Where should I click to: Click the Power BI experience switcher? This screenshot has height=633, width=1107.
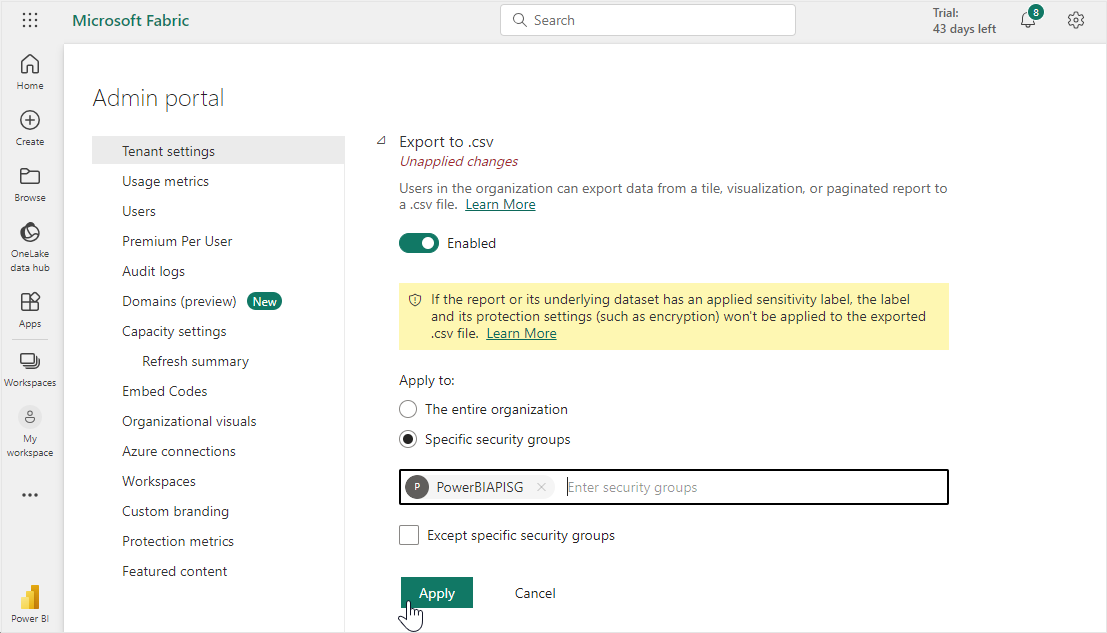pos(30,603)
